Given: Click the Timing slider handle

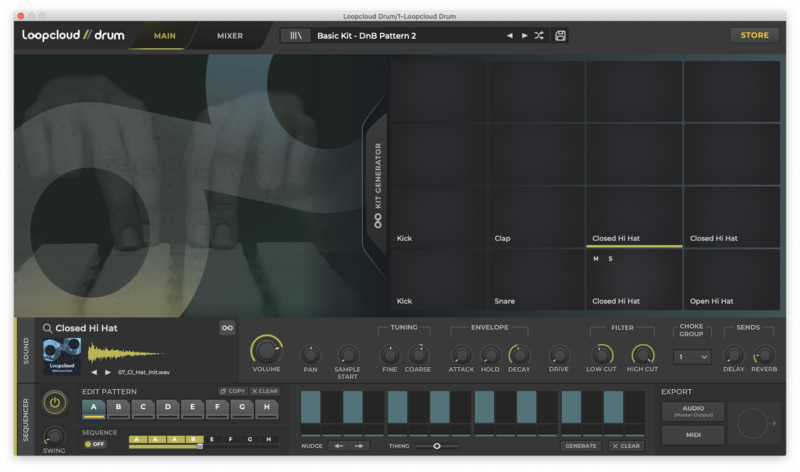Looking at the screenshot, I should pos(437,446).
